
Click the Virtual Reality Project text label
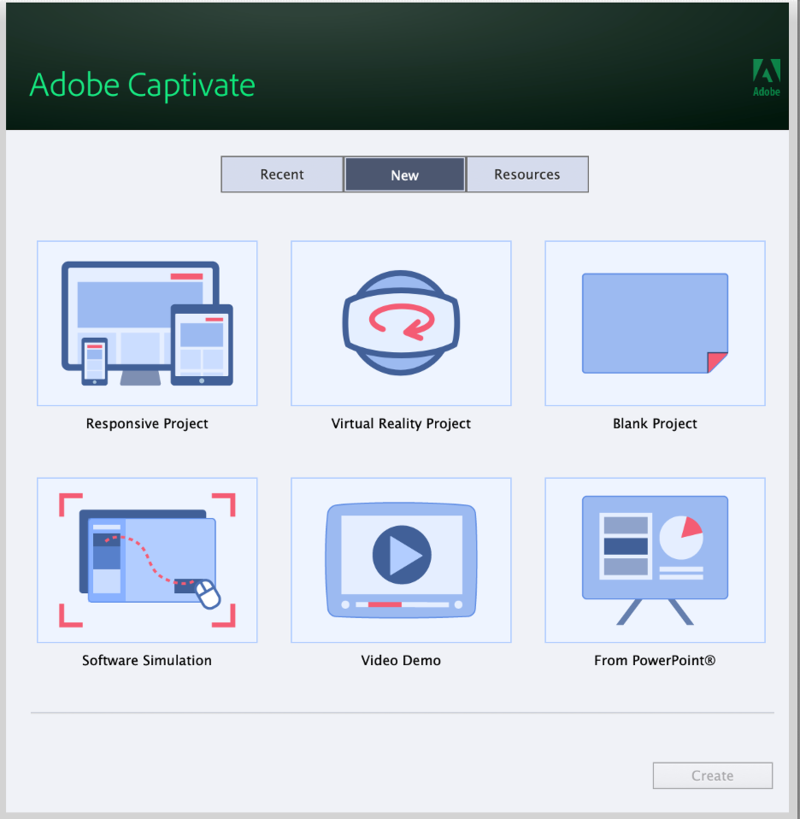pos(400,424)
